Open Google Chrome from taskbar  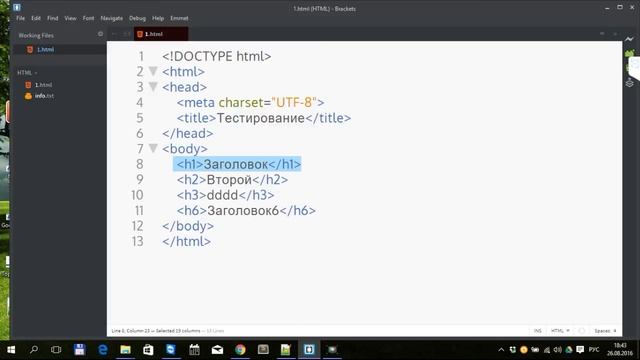coord(240,350)
